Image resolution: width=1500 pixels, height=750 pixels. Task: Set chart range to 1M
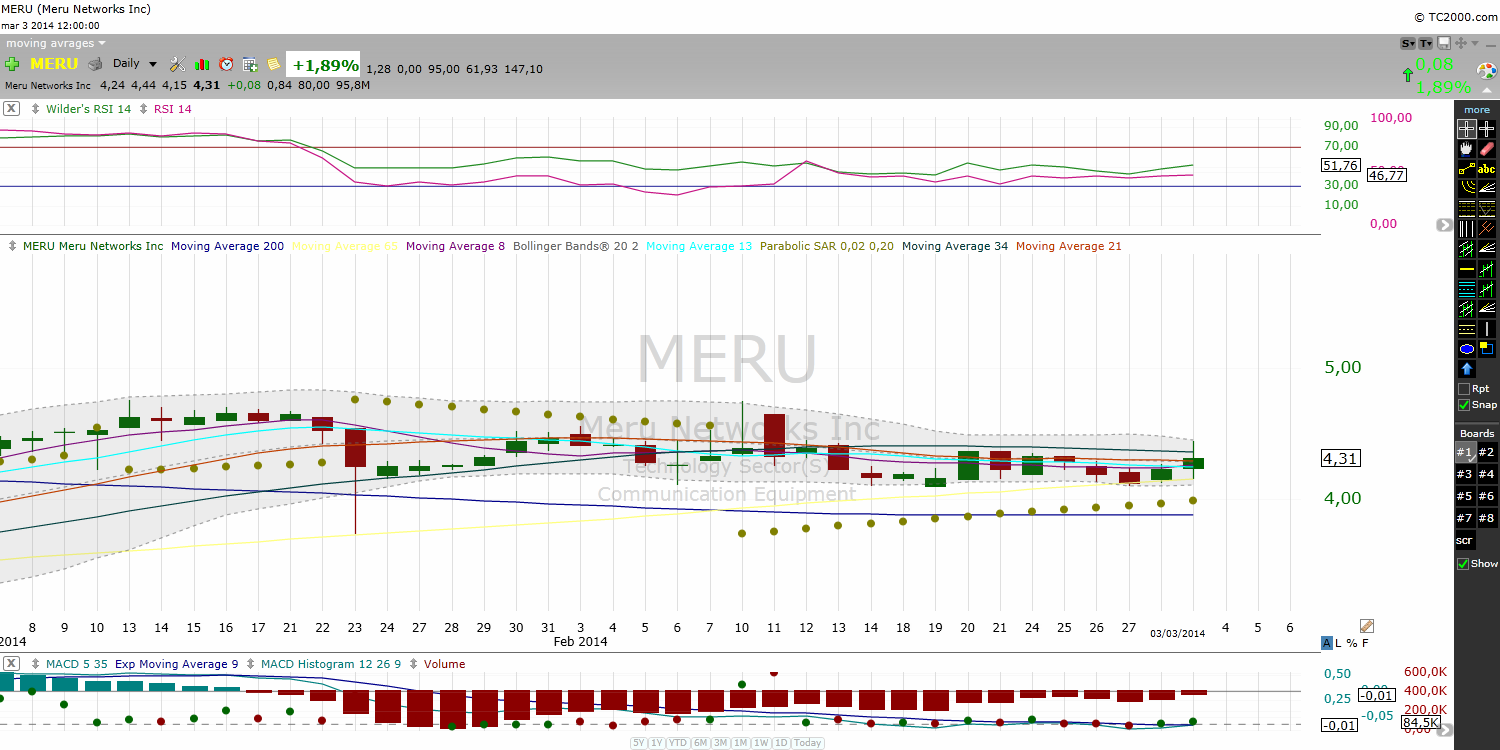click(x=741, y=743)
